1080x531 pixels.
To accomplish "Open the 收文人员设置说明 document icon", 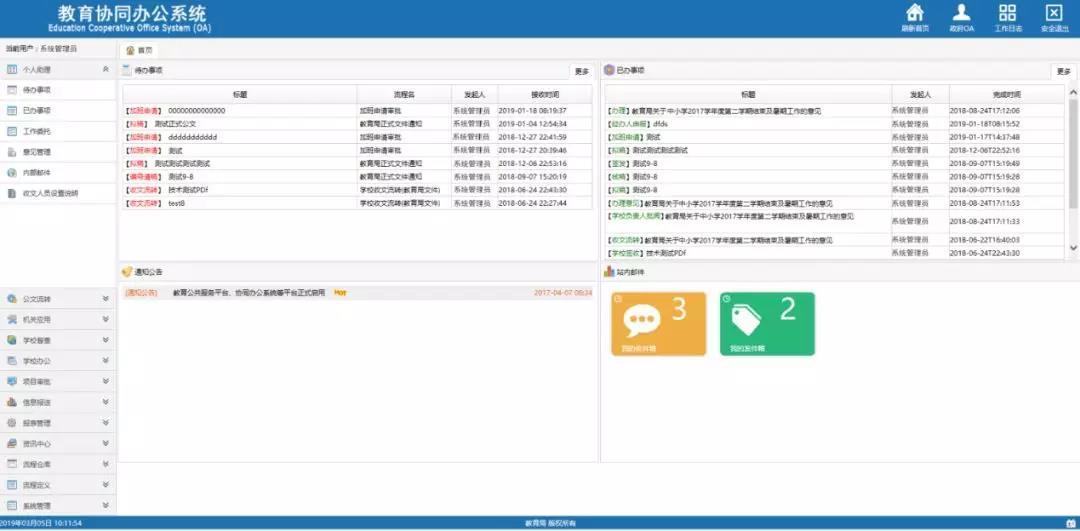I will coord(12,194).
